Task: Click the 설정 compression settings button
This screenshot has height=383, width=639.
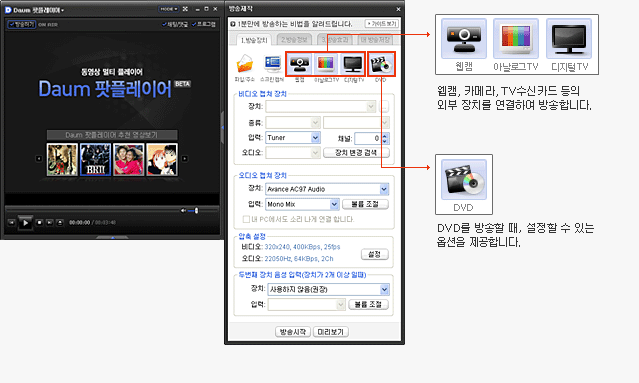Action: [375, 254]
